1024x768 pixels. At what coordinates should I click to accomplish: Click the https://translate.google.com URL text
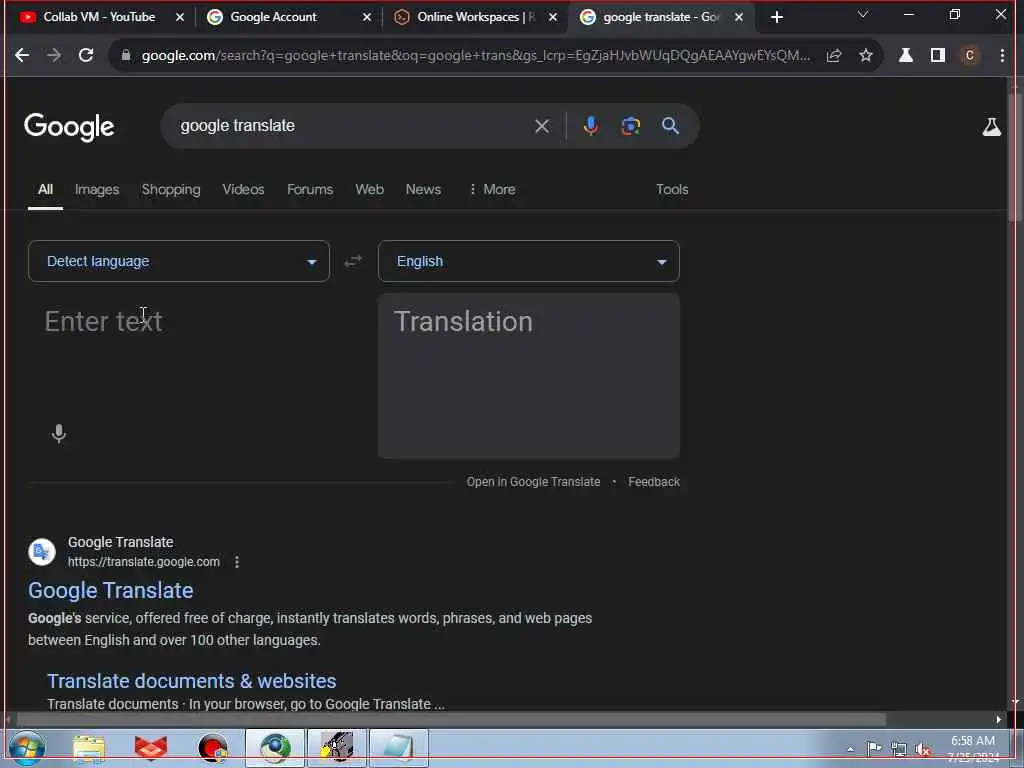click(x=144, y=562)
